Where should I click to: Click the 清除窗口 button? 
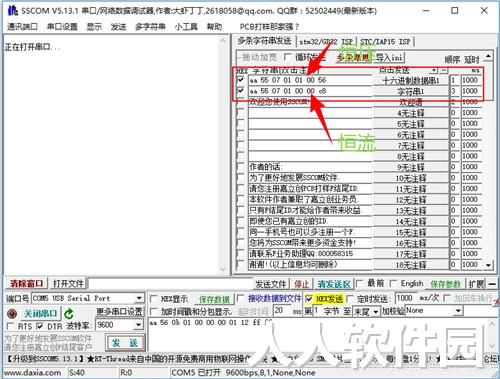[x=26, y=284]
